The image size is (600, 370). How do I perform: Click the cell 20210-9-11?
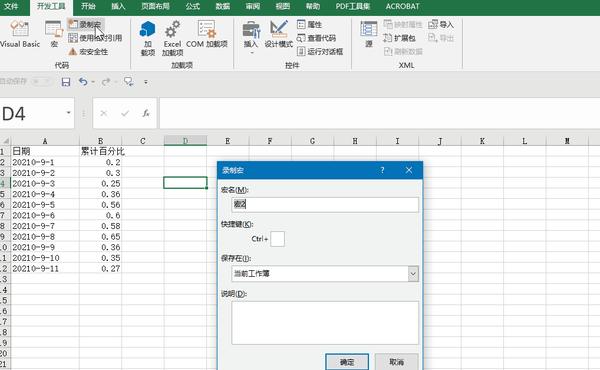pos(45,269)
